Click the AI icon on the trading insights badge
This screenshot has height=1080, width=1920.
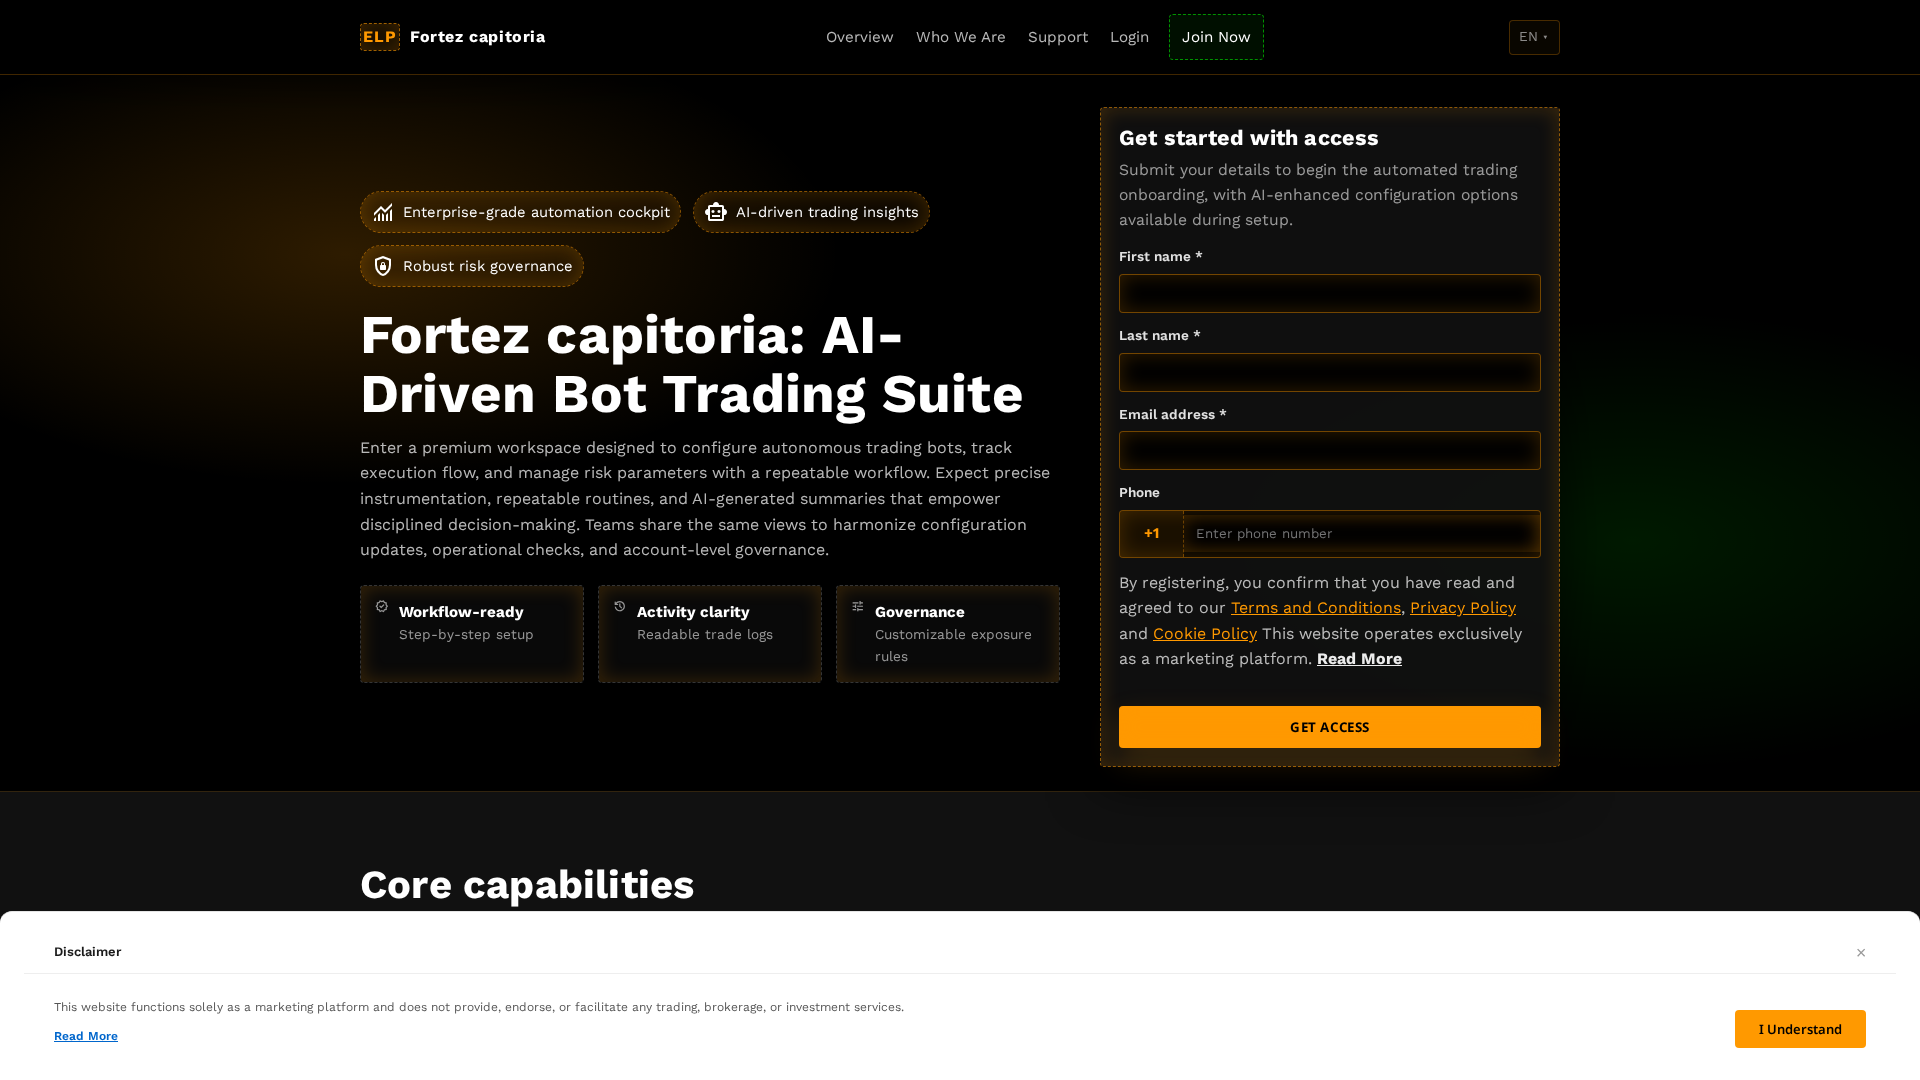point(716,212)
